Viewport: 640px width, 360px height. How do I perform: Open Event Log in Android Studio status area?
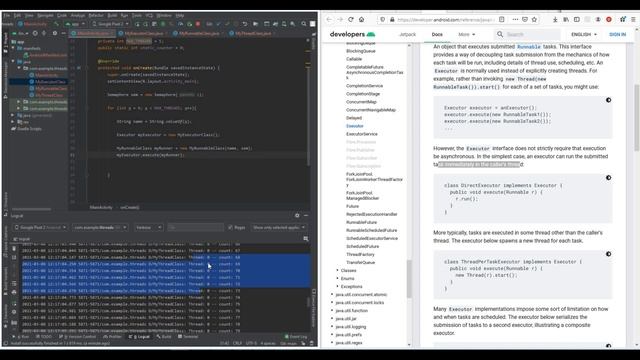(x=296, y=337)
